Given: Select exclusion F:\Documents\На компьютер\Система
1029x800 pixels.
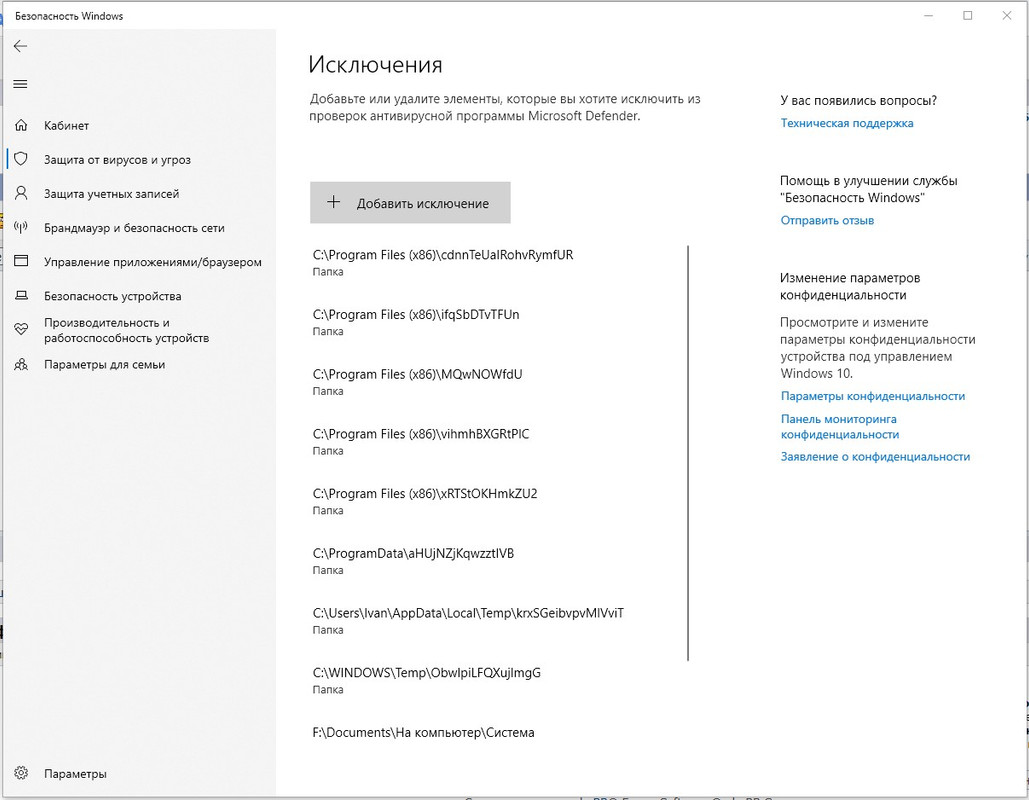Looking at the screenshot, I should pos(423,732).
